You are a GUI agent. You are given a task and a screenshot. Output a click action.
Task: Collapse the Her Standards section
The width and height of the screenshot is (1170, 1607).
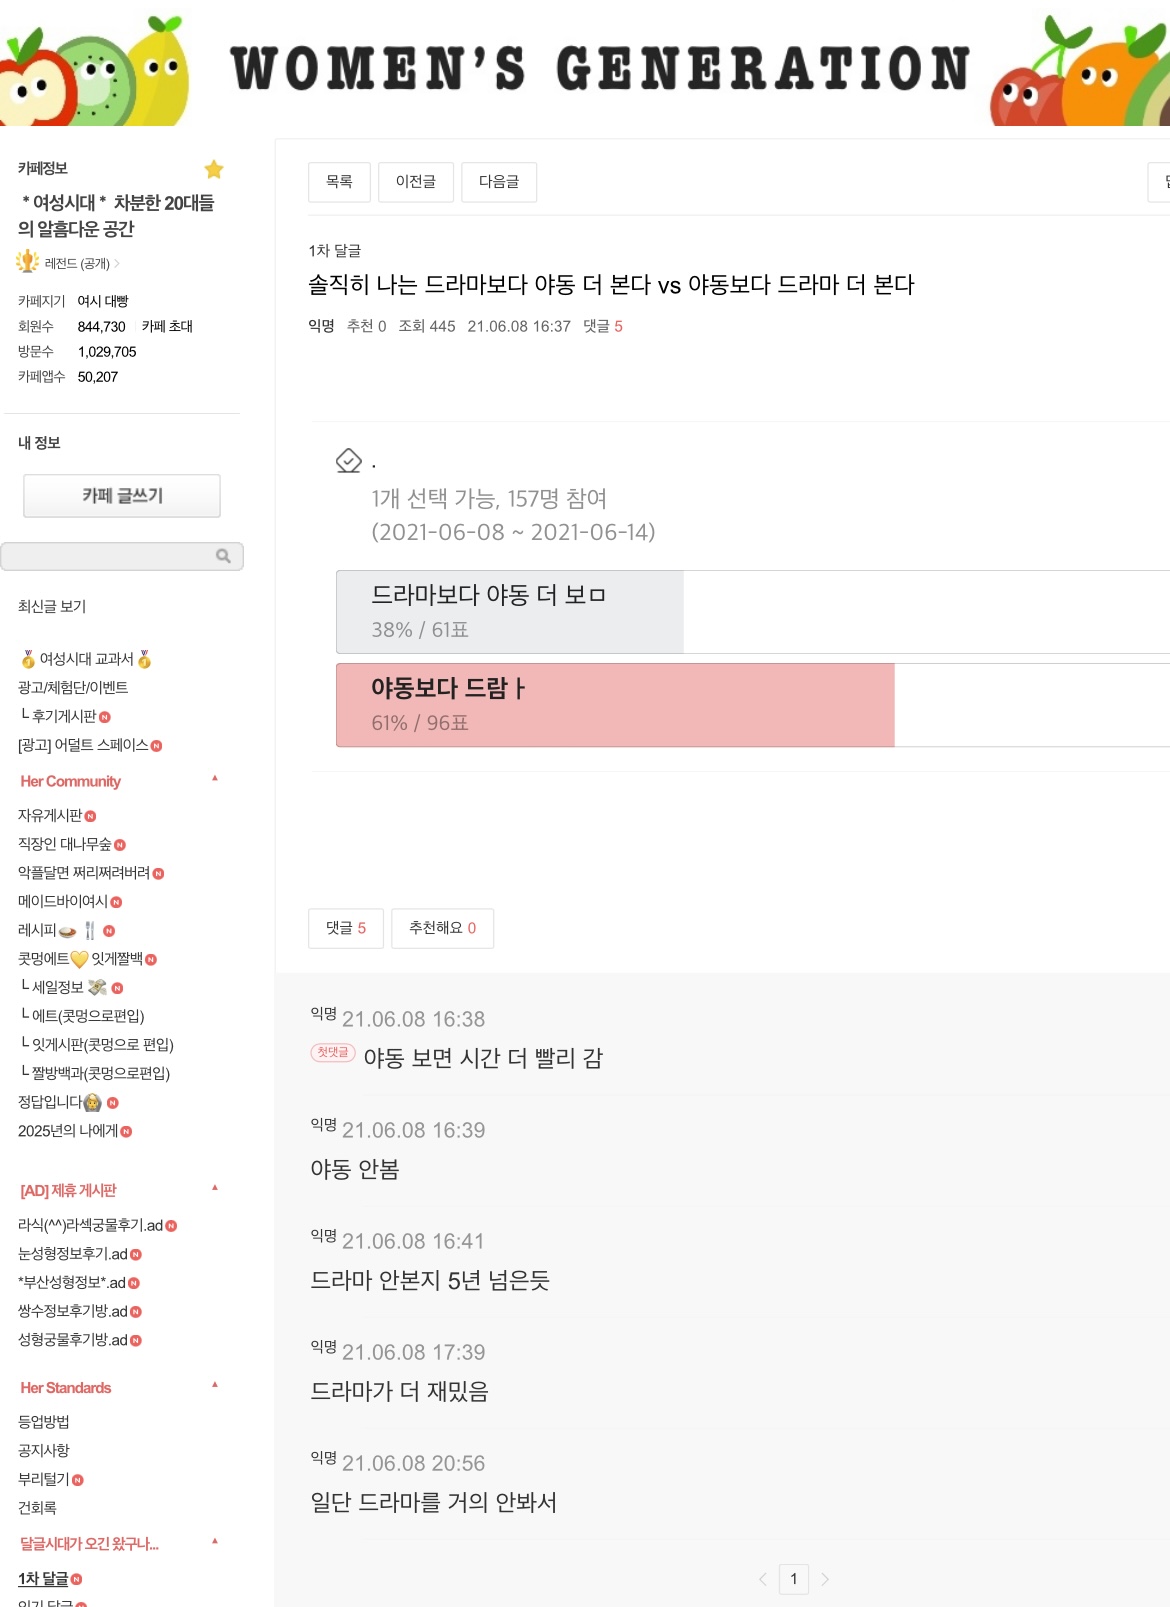(x=214, y=1385)
